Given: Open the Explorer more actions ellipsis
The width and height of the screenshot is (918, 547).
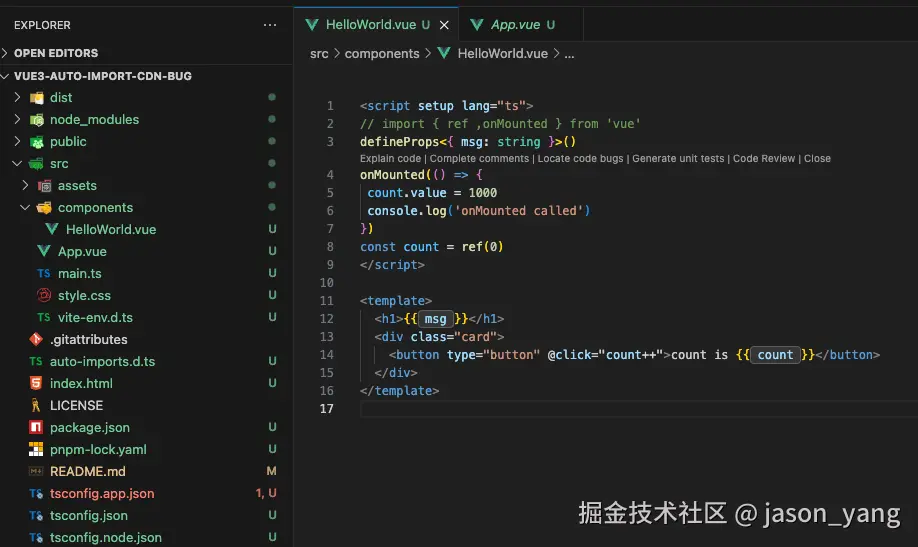Looking at the screenshot, I should (270, 25).
